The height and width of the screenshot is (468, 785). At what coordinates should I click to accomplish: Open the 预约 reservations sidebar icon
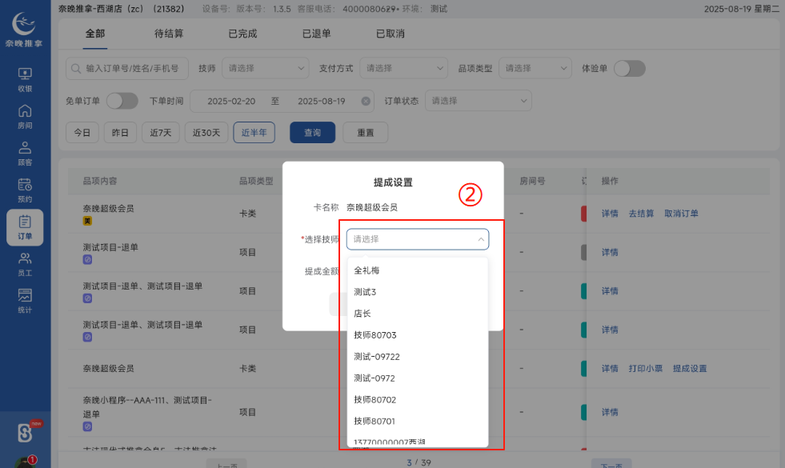25,191
